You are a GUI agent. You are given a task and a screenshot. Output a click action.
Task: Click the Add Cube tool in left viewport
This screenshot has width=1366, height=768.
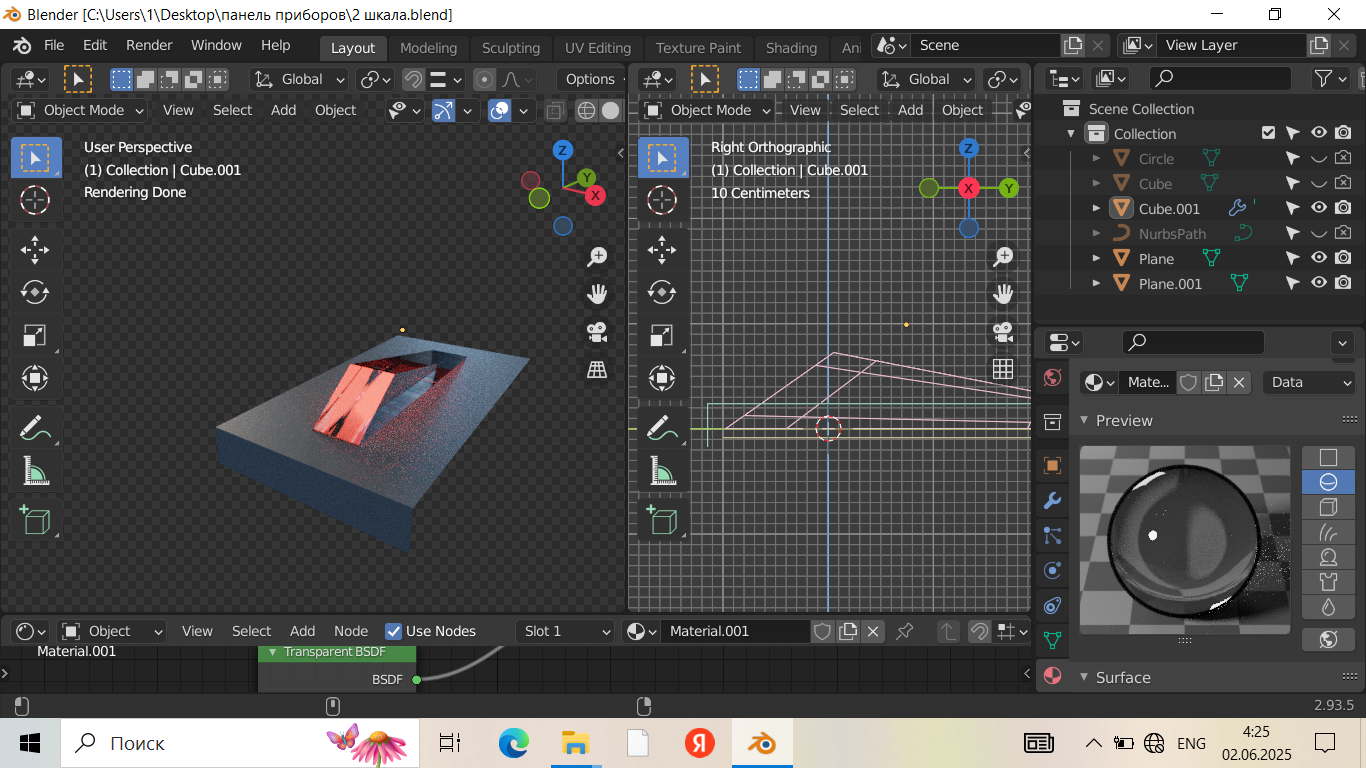[35, 520]
